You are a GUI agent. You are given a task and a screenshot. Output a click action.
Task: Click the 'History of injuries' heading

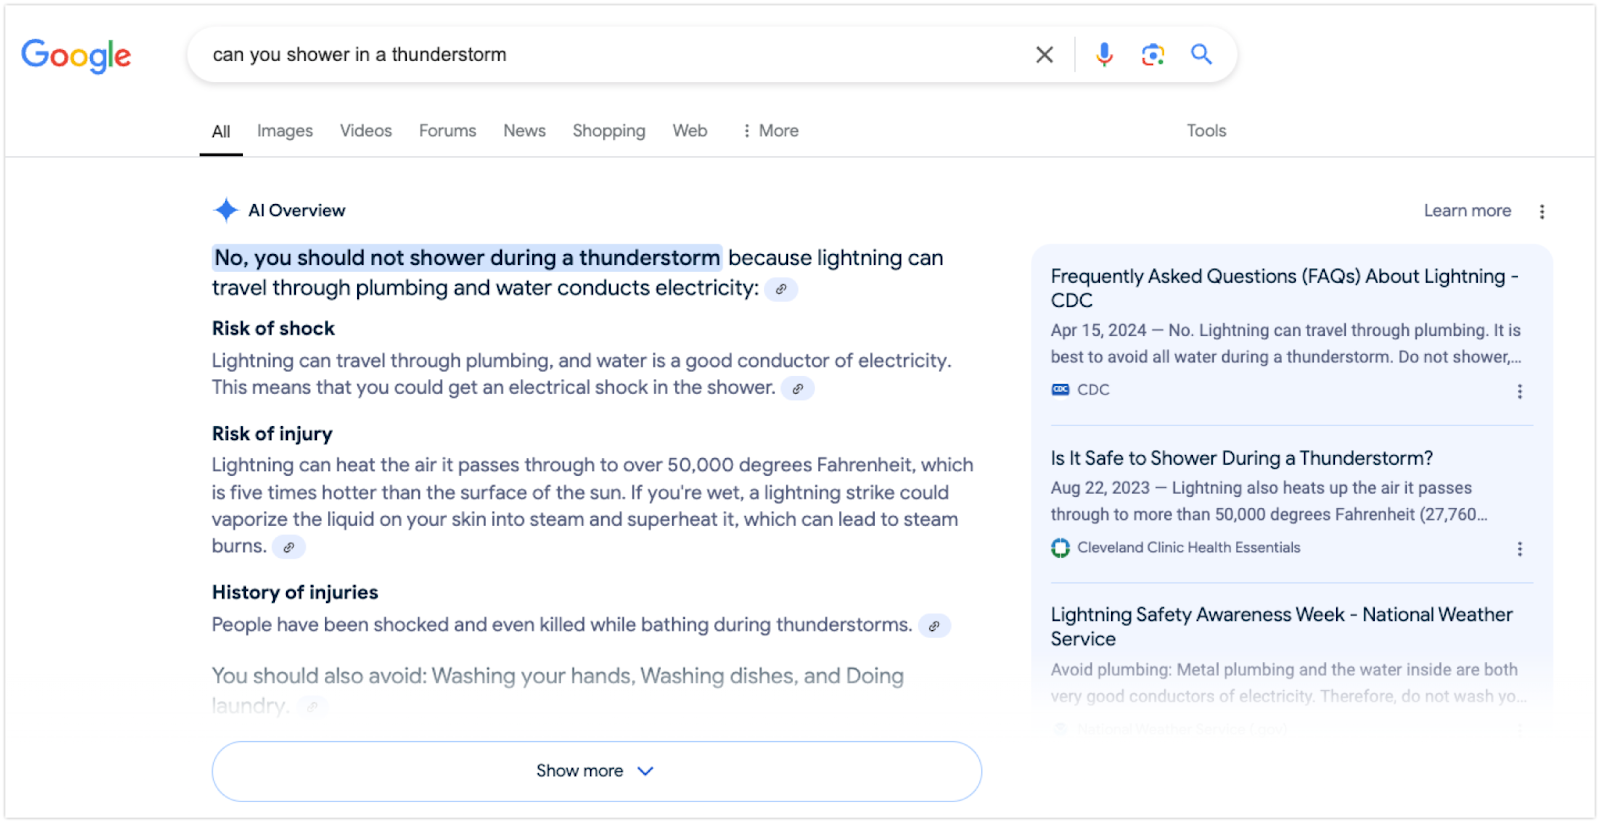(x=295, y=593)
